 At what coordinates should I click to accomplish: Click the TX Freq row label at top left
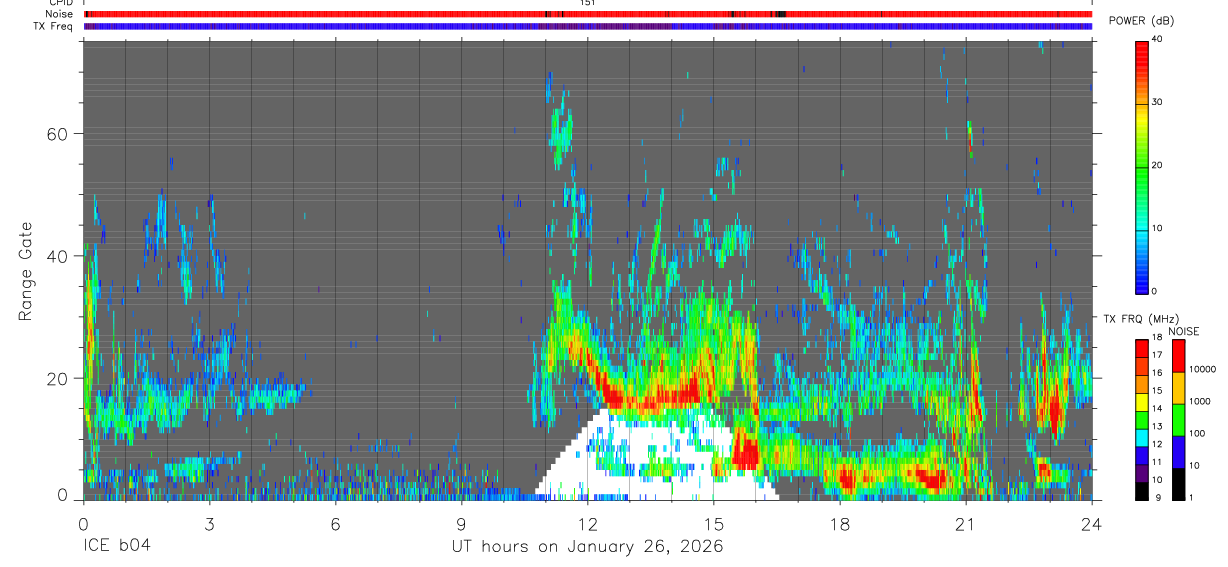click(x=54, y=25)
